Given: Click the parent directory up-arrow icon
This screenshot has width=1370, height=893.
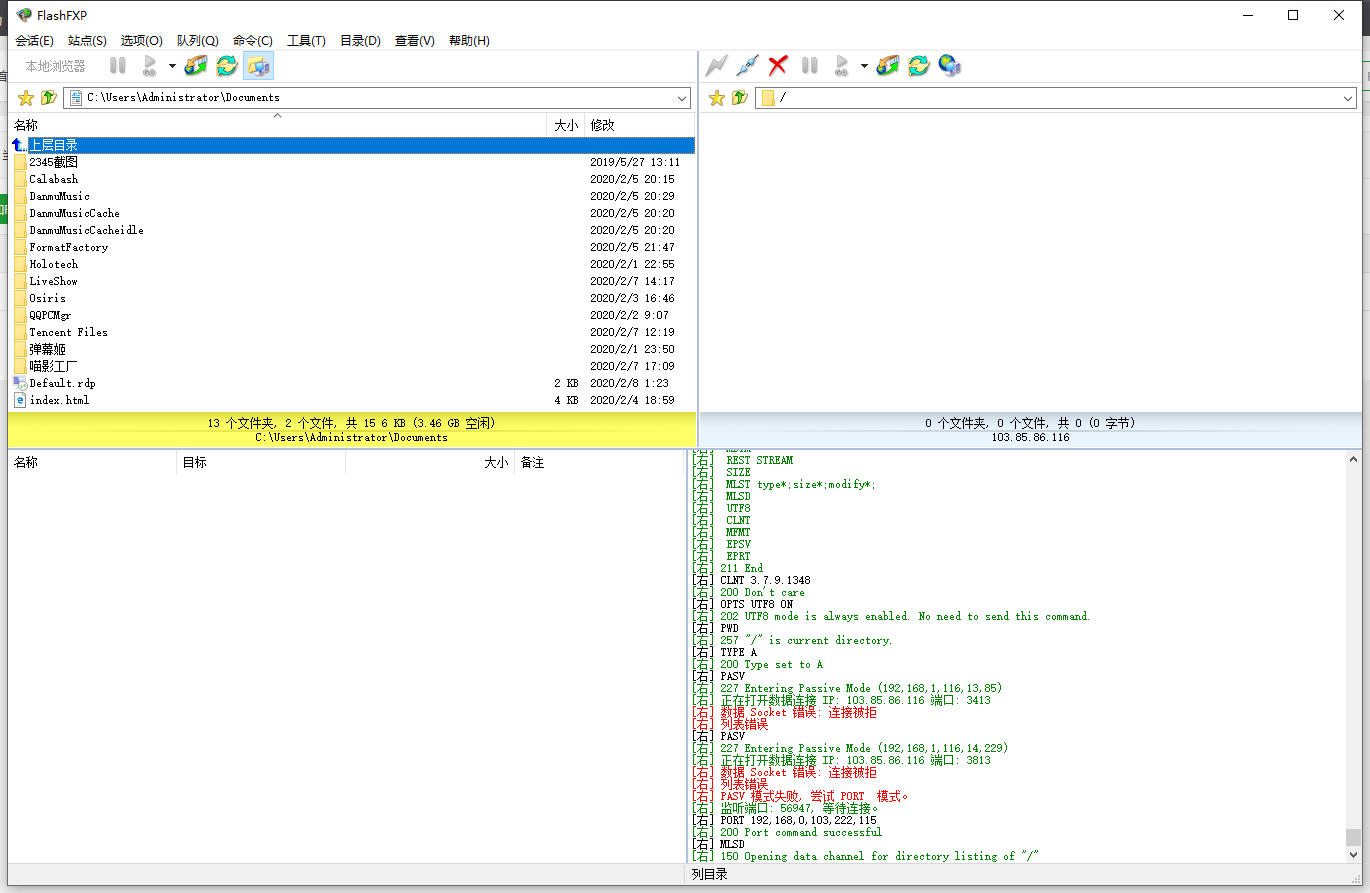Looking at the screenshot, I should pos(20,145).
